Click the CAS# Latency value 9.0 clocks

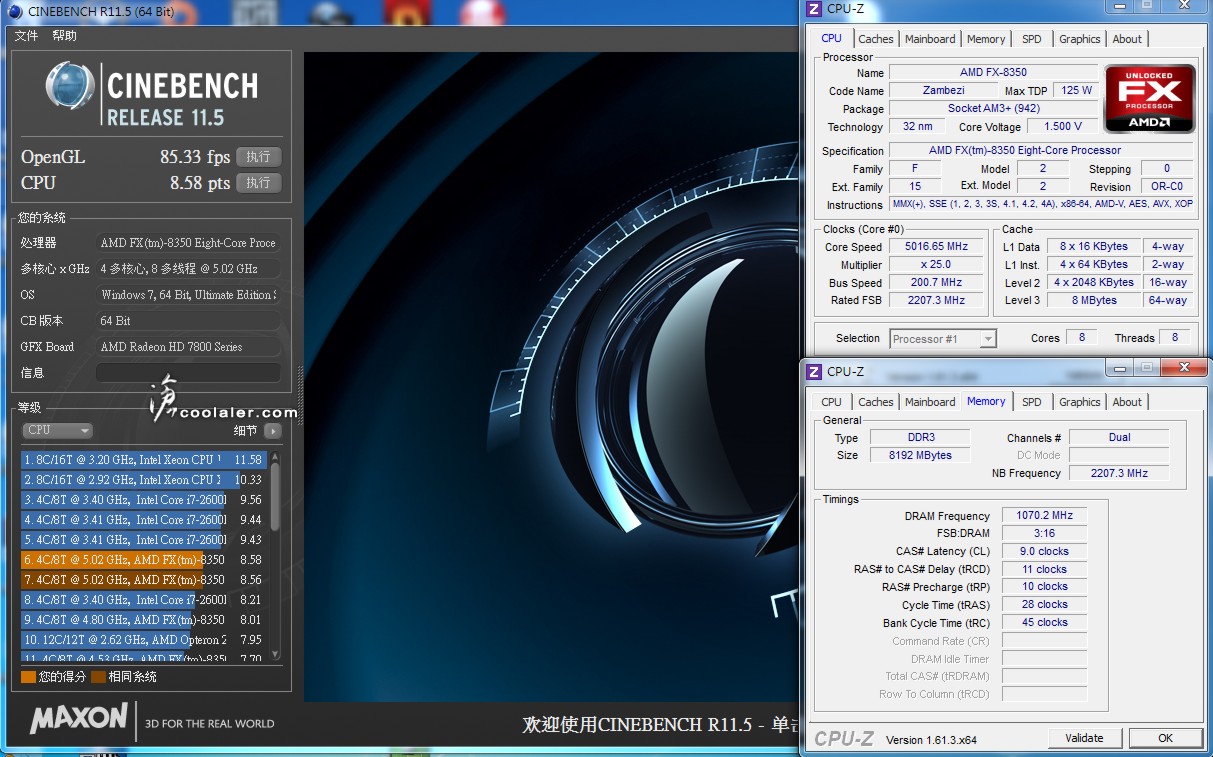point(1044,552)
